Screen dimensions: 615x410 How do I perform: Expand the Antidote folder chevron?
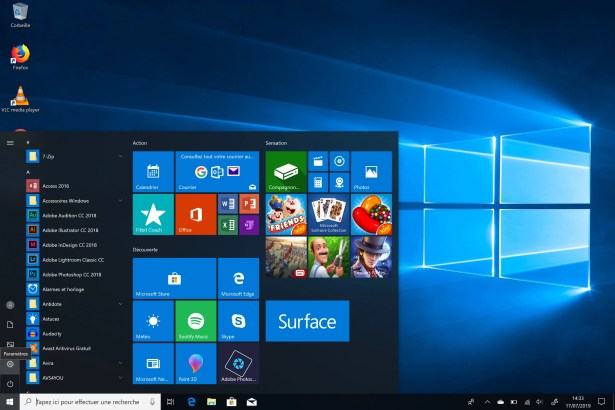120,304
